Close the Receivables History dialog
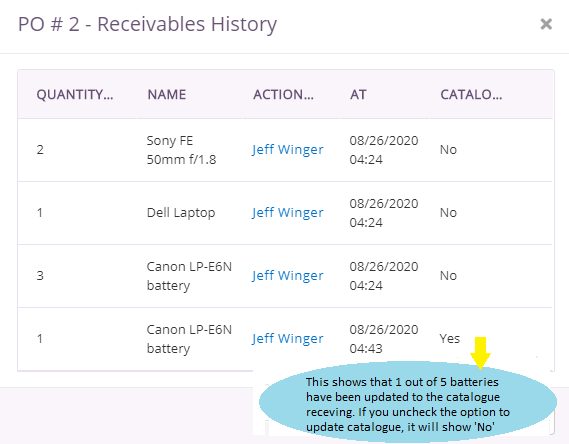This screenshot has height=444, width=569. click(x=546, y=24)
